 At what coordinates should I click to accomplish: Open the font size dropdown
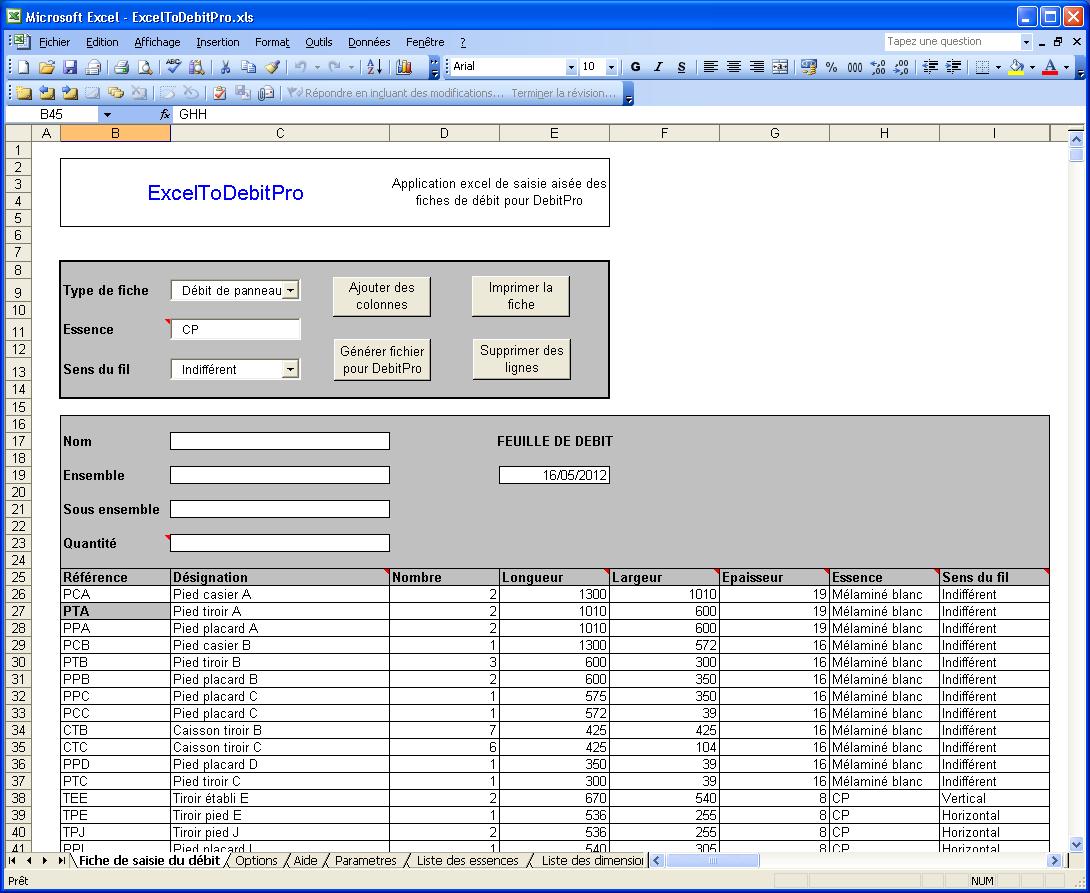click(x=610, y=67)
